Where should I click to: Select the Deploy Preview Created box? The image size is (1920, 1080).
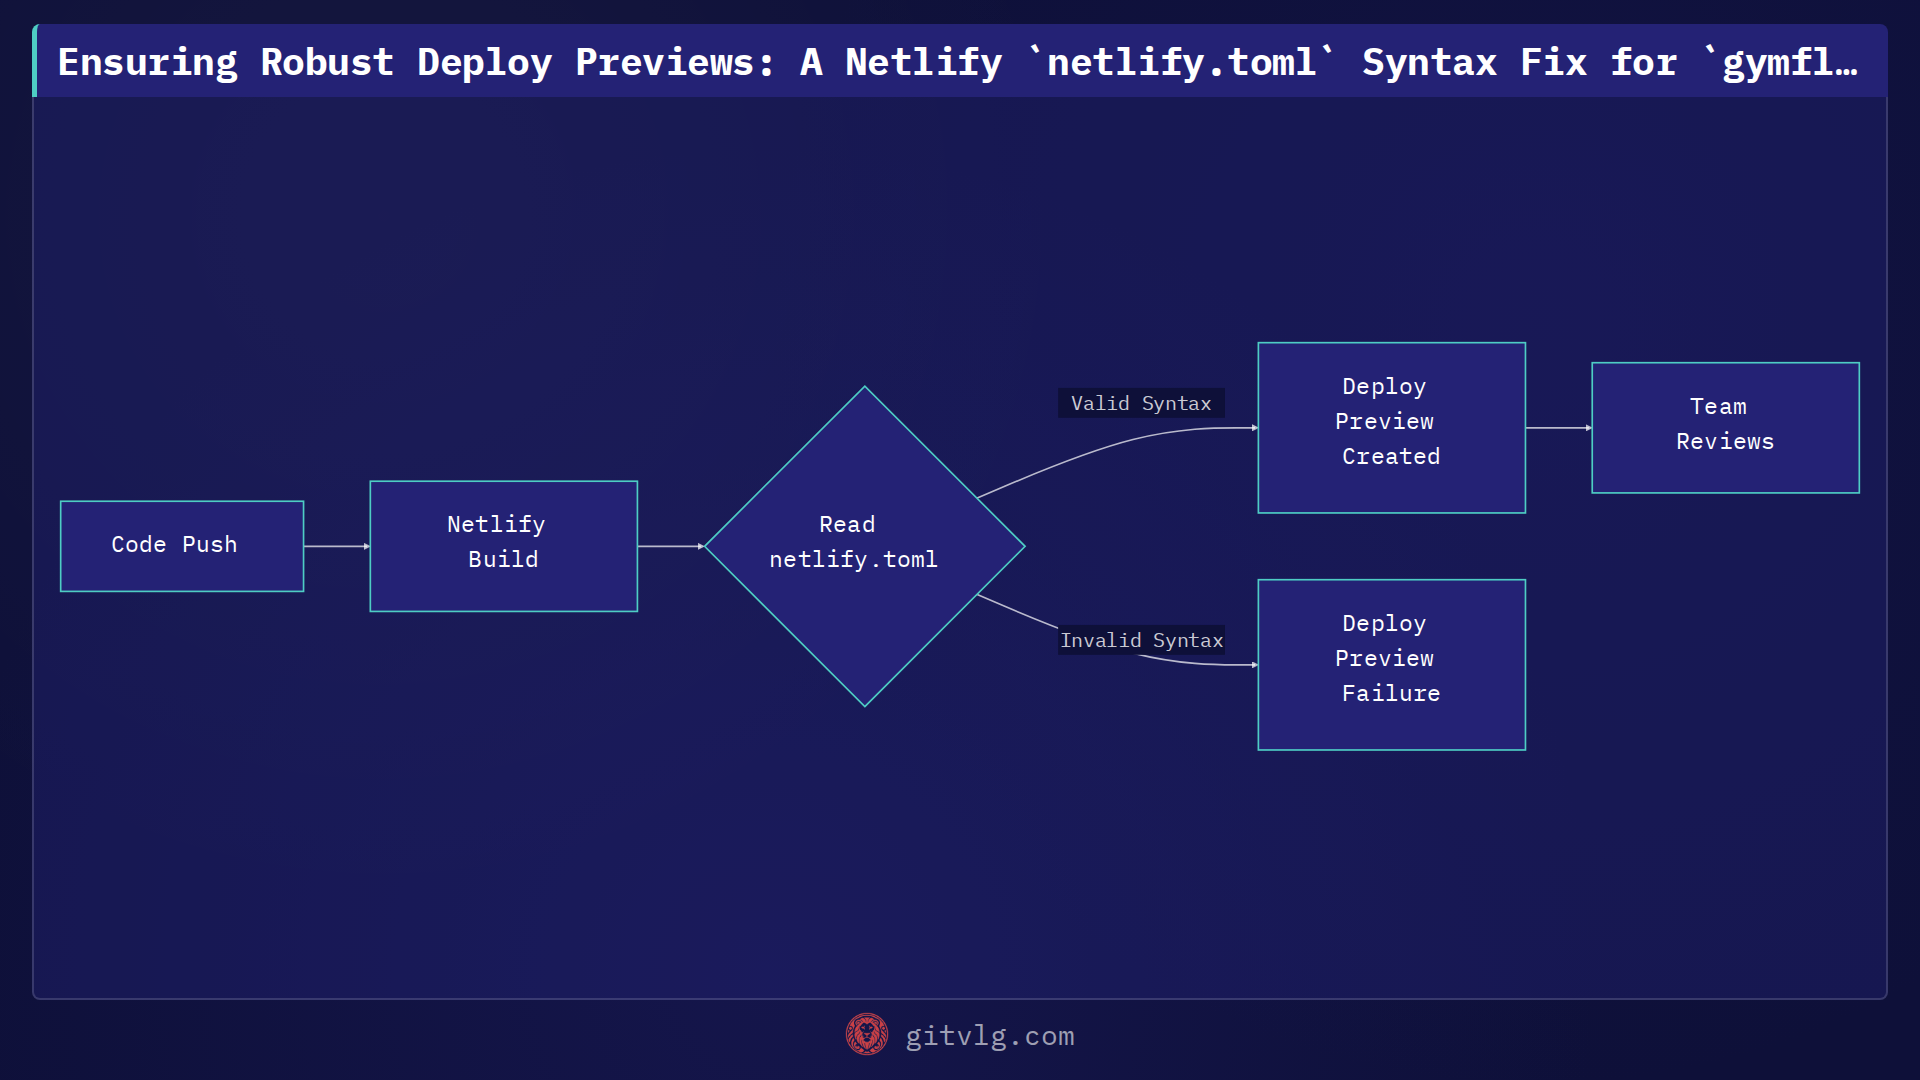(x=1391, y=428)
